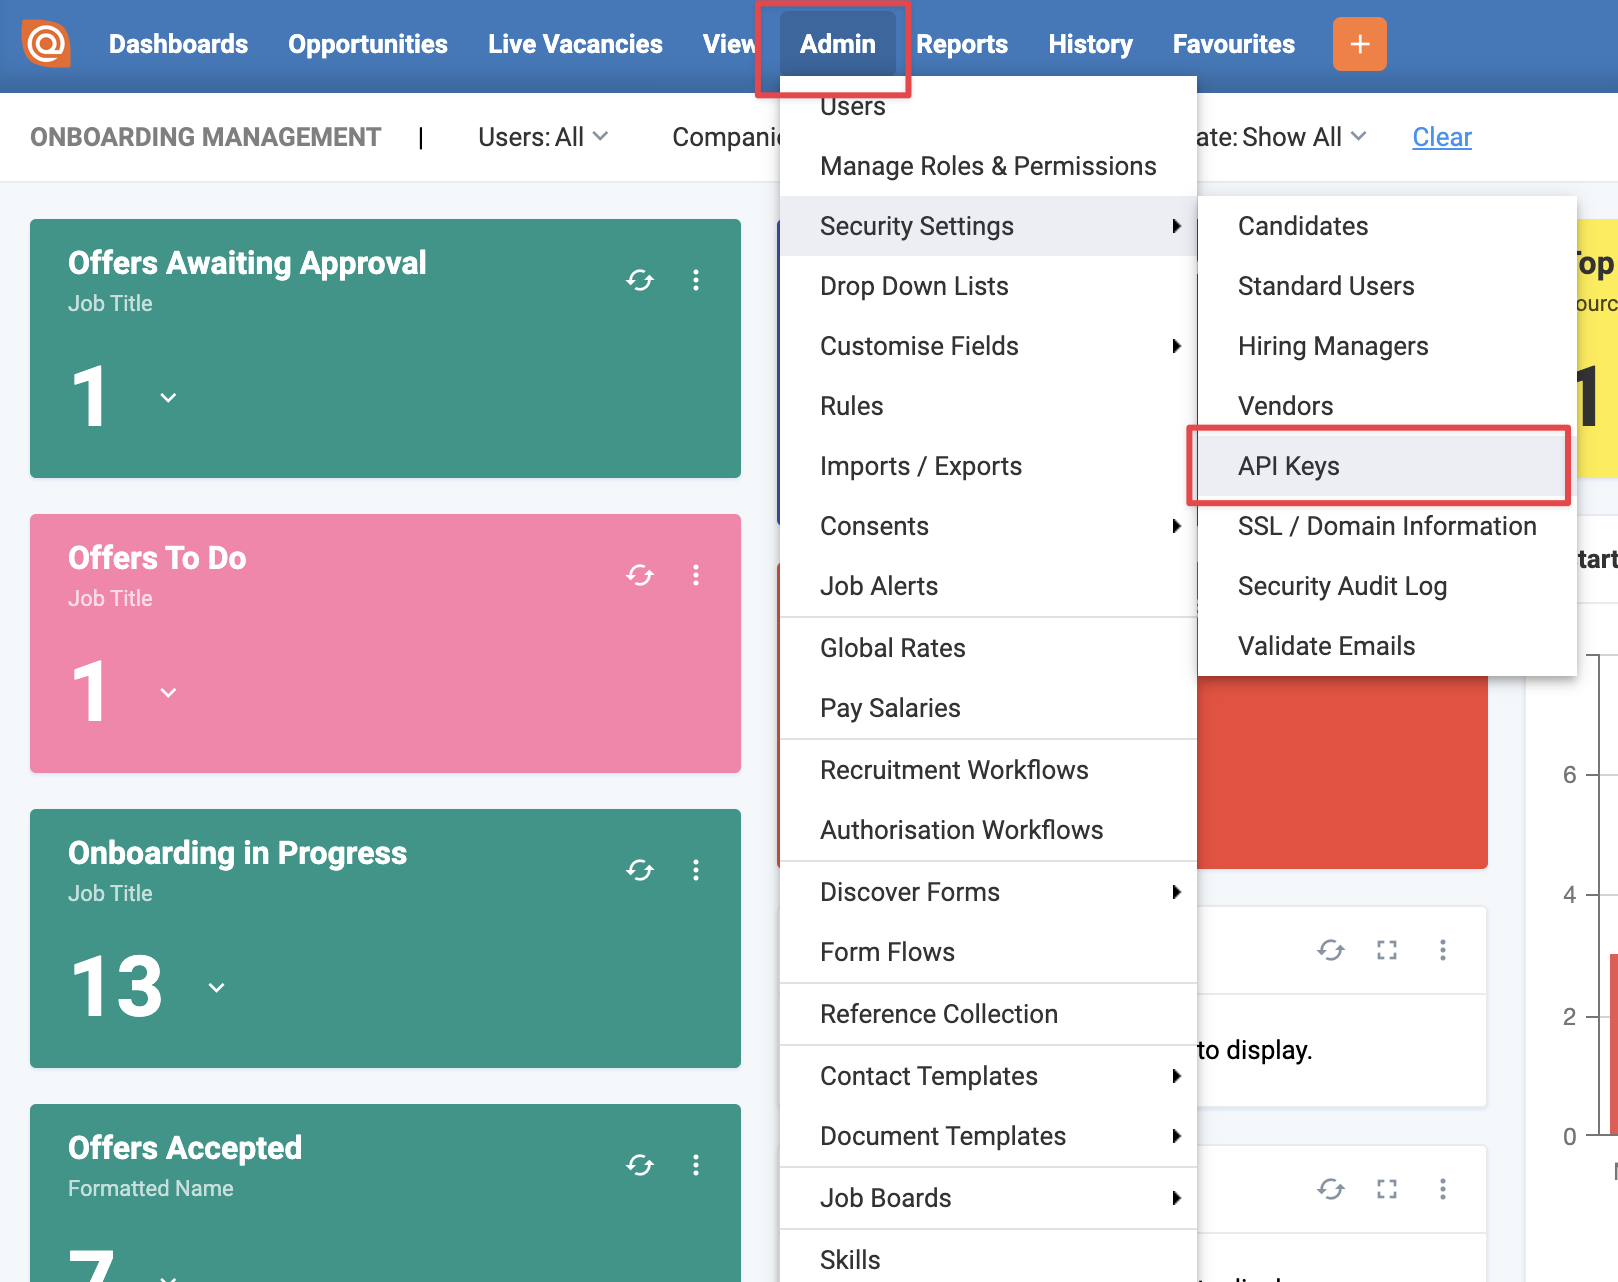The height and width of the screenshot is (1282, 1618).
Task: Open Offers Awaiting Approval options menu
Action: tap(696, 280)
